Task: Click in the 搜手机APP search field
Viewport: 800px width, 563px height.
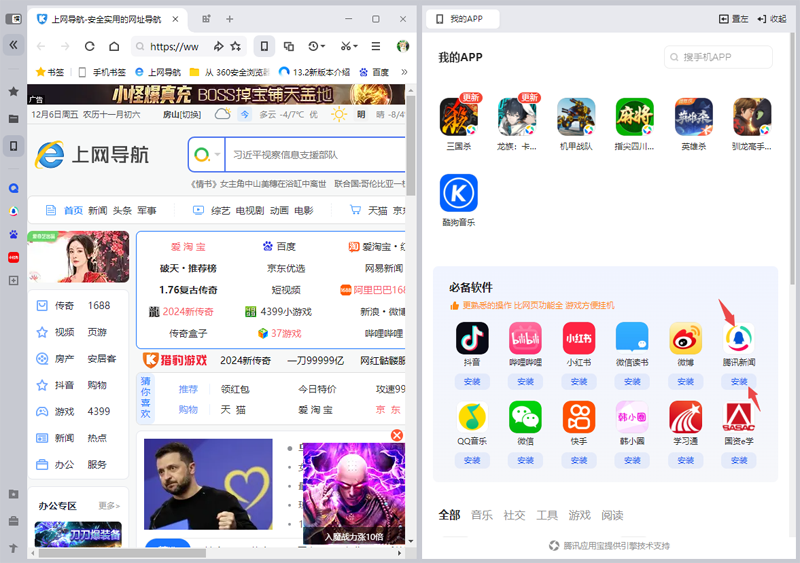Action: [718, 57]
